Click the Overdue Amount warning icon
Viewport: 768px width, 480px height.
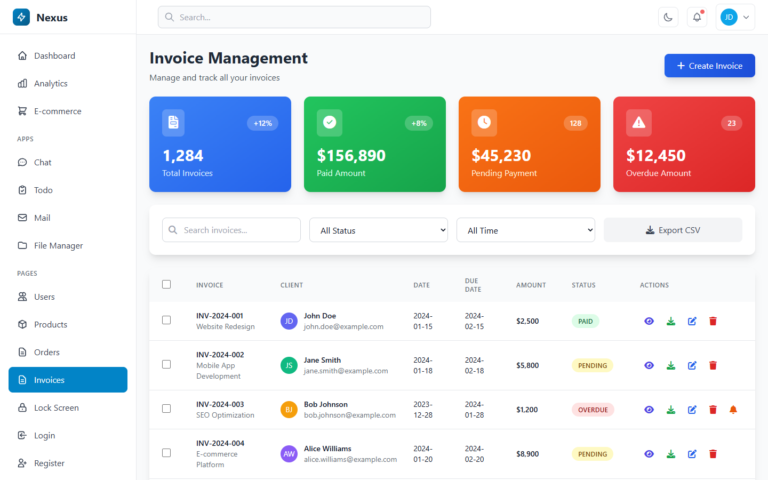coord(639,122)
